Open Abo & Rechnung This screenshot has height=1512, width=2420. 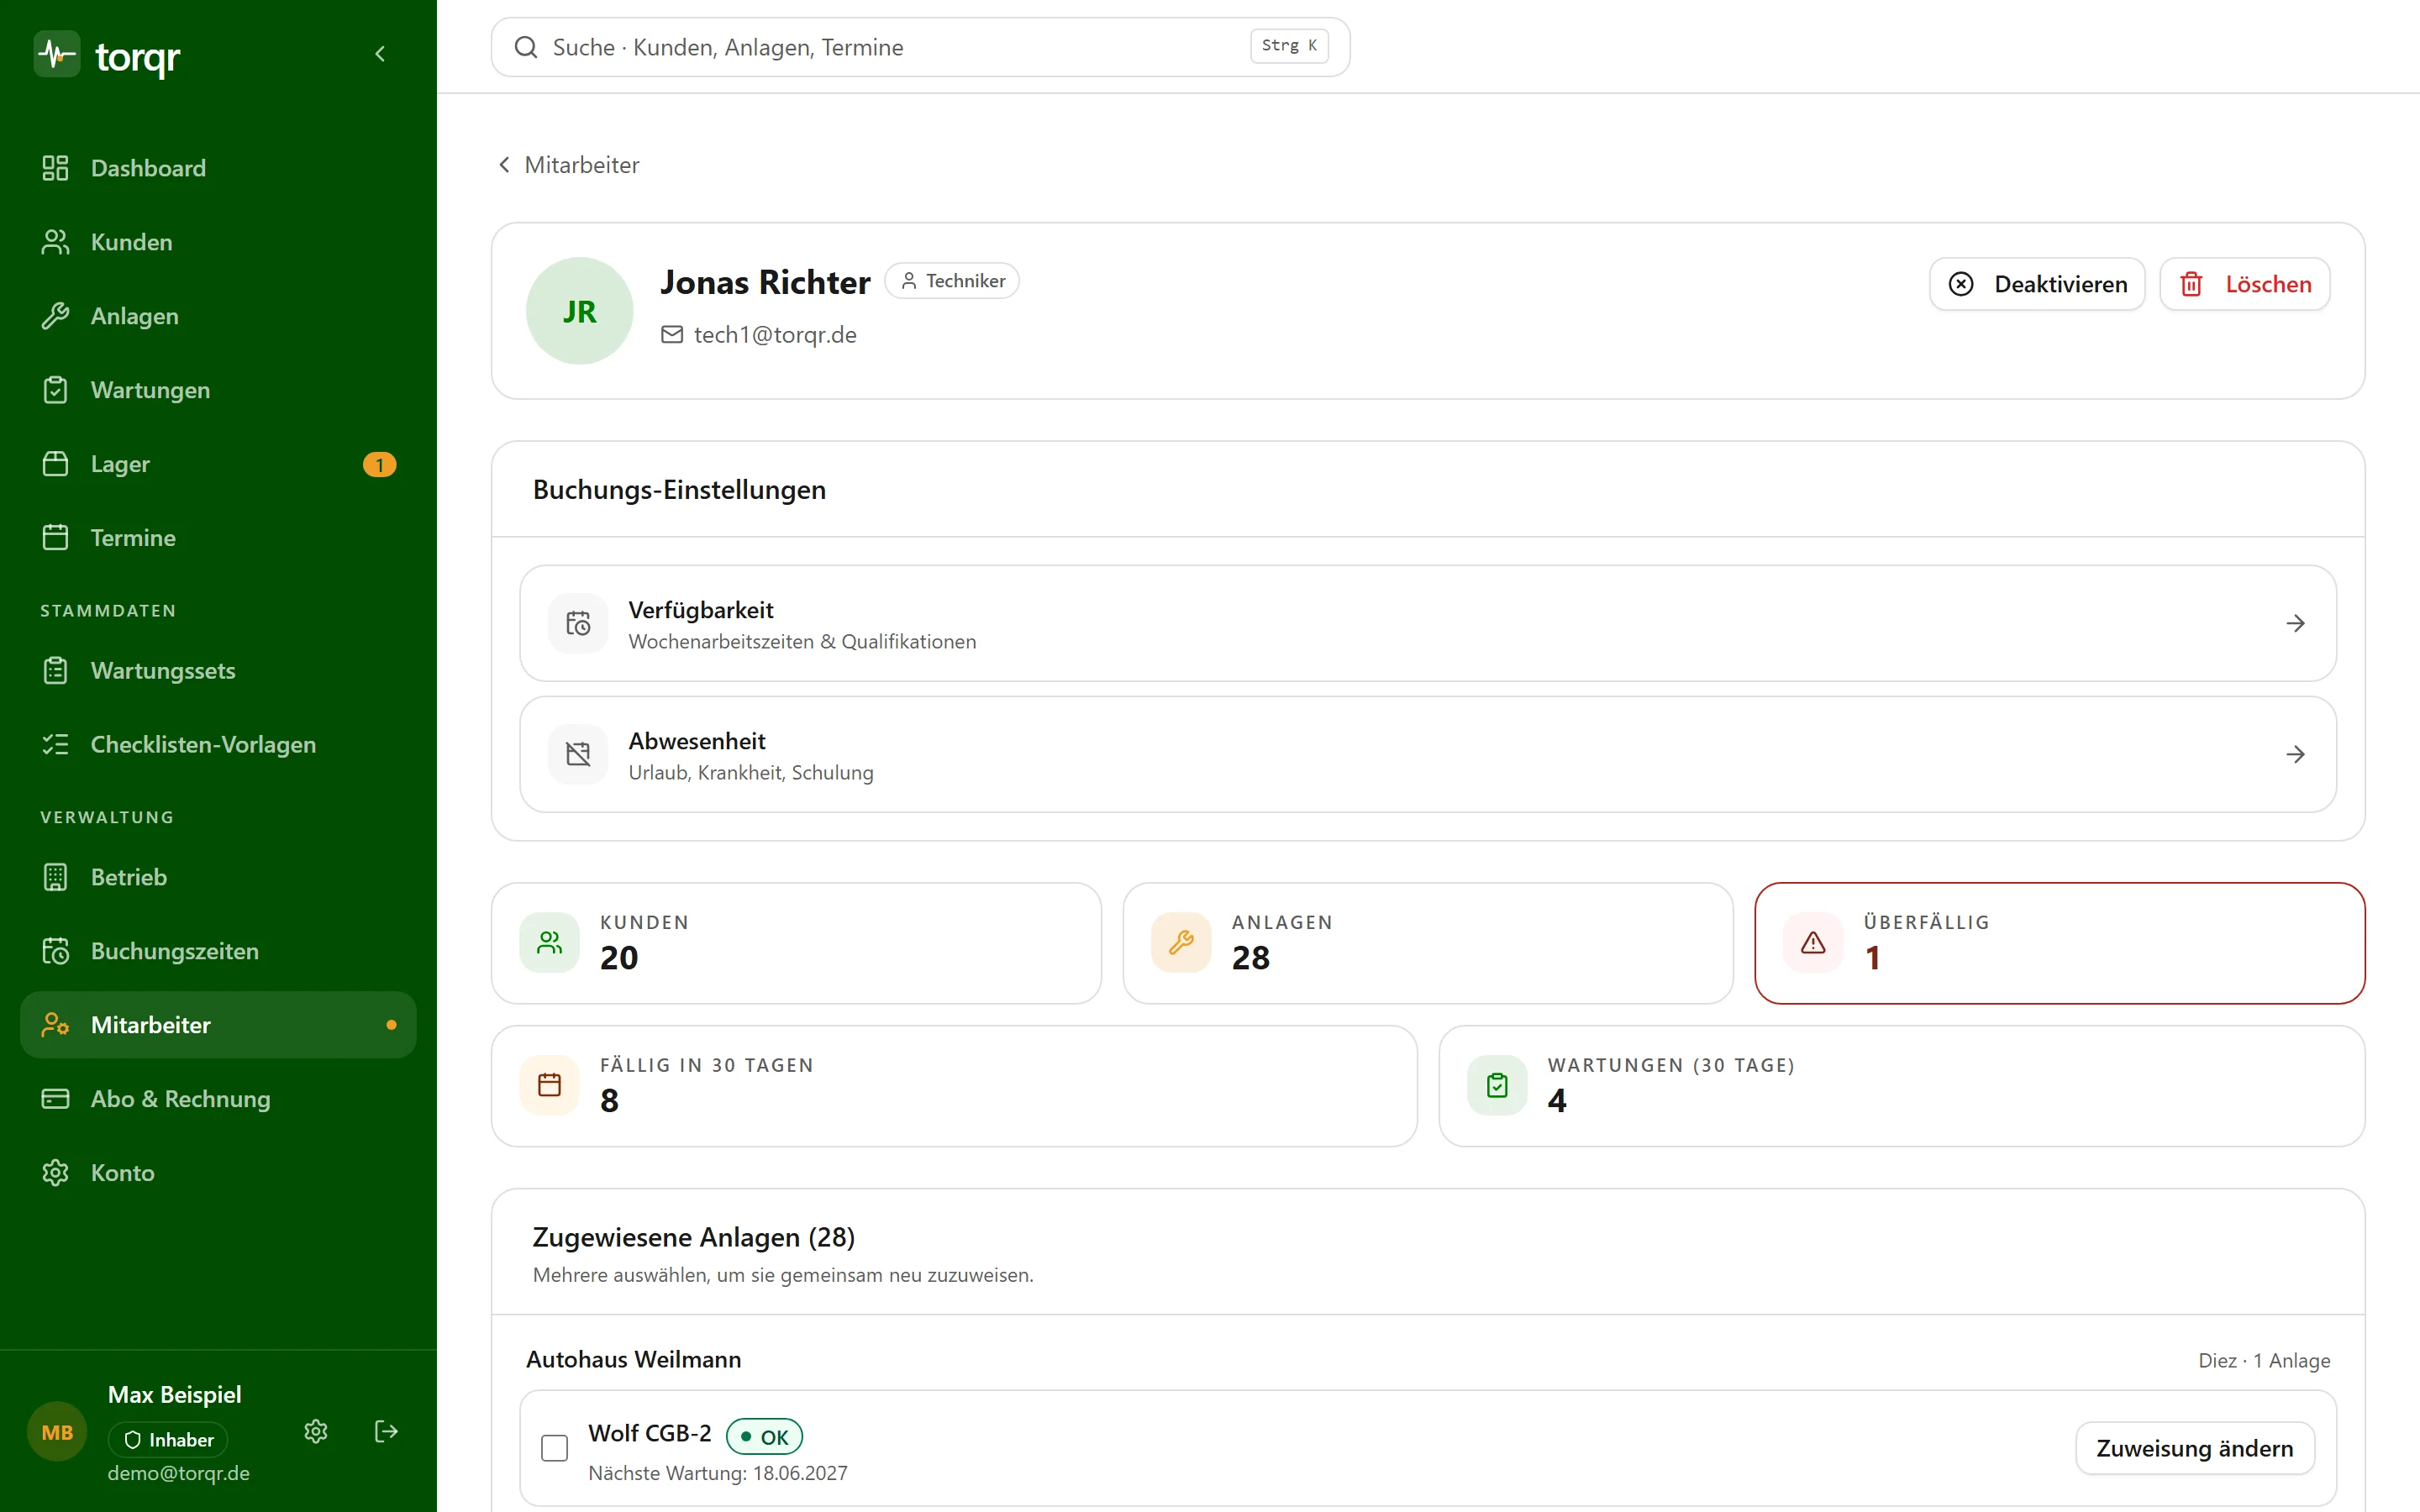tap(218, 1099)
